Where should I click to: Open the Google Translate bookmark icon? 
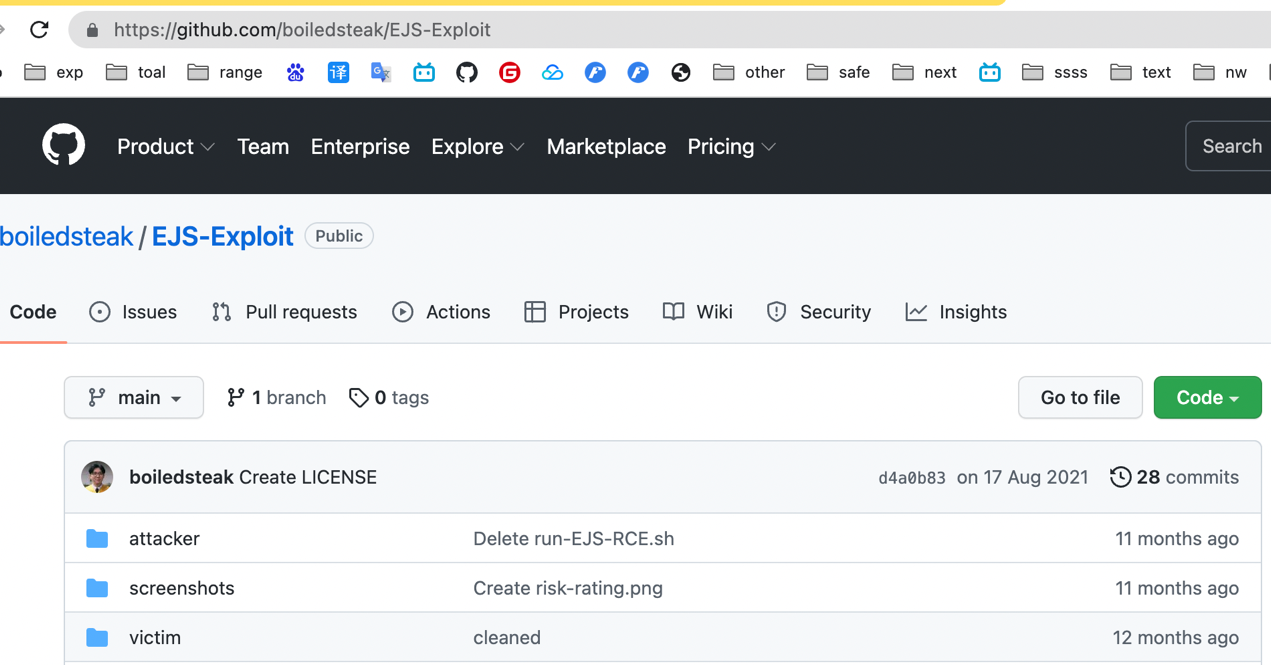[x=381, y=72]
